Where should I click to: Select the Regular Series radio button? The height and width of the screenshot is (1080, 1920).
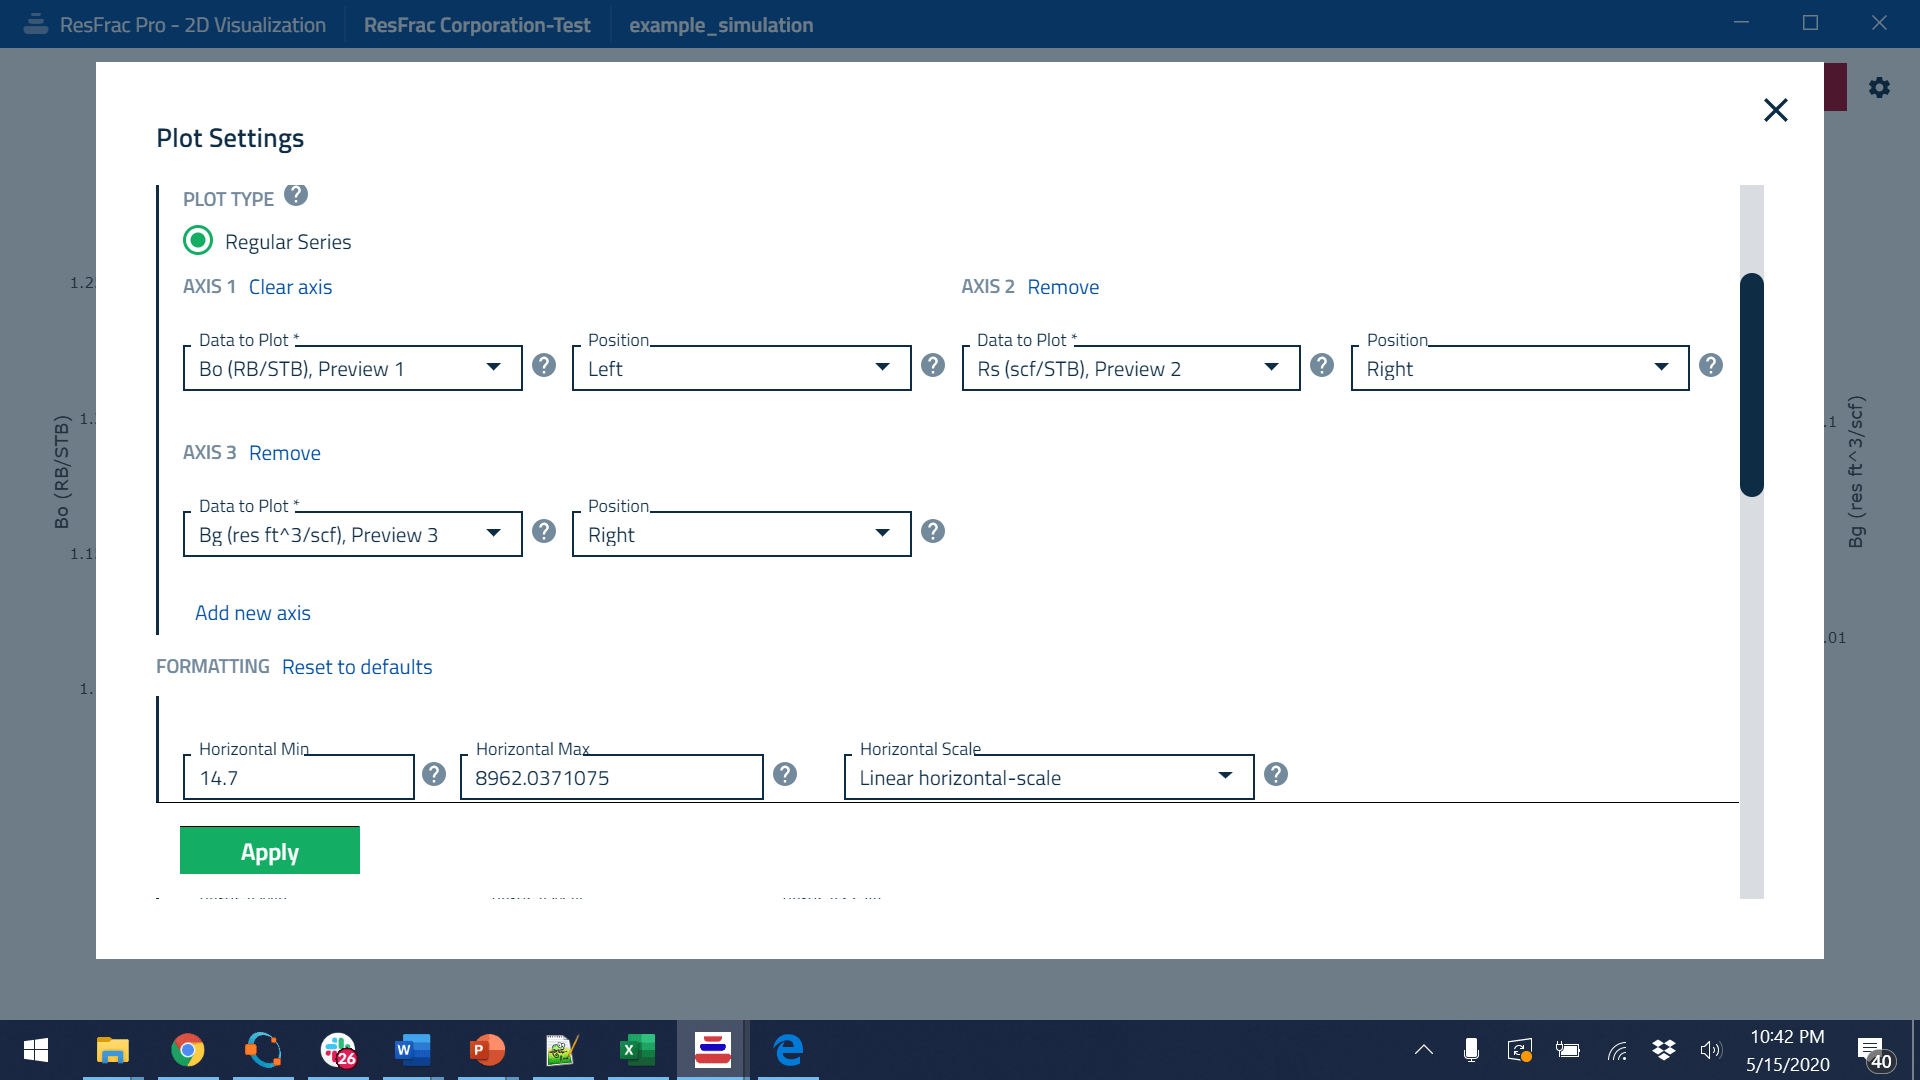point(198,241)
